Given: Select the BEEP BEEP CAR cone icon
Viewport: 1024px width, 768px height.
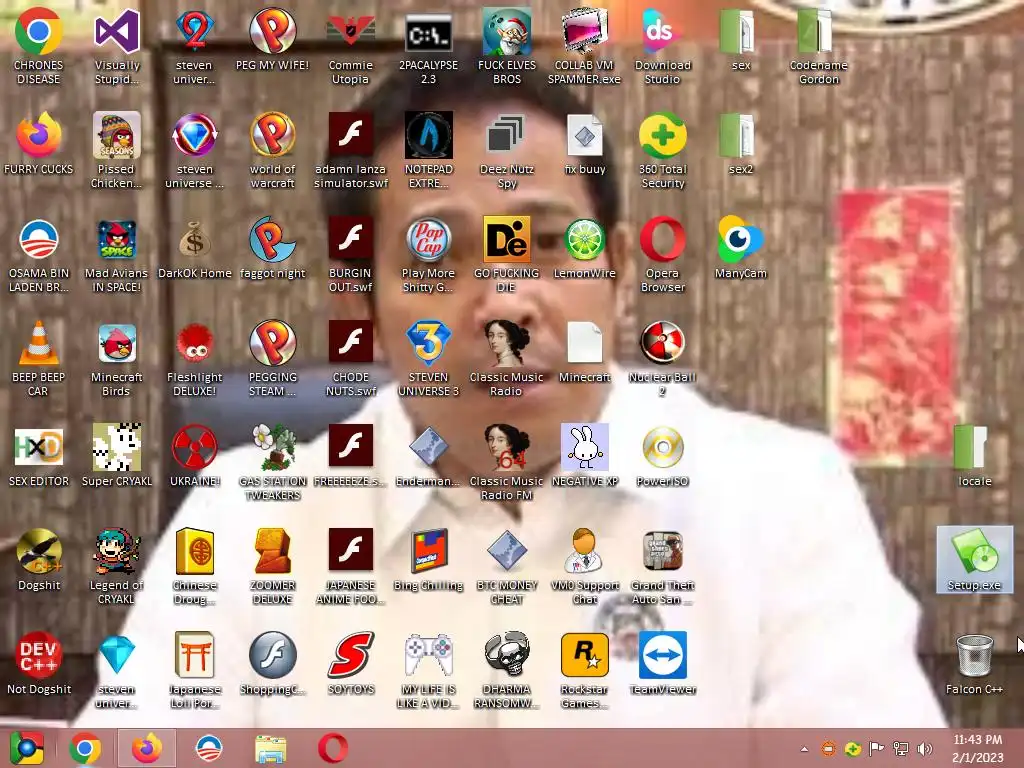Looking at the screenshot, I should (x=39, y=358).
